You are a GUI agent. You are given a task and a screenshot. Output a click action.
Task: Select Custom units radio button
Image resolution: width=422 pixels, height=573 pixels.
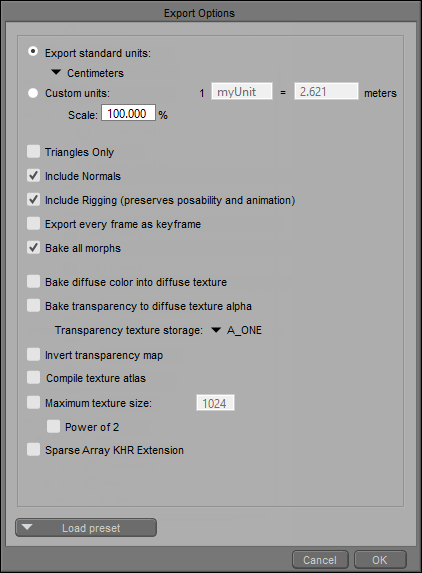tap(33, 93)
